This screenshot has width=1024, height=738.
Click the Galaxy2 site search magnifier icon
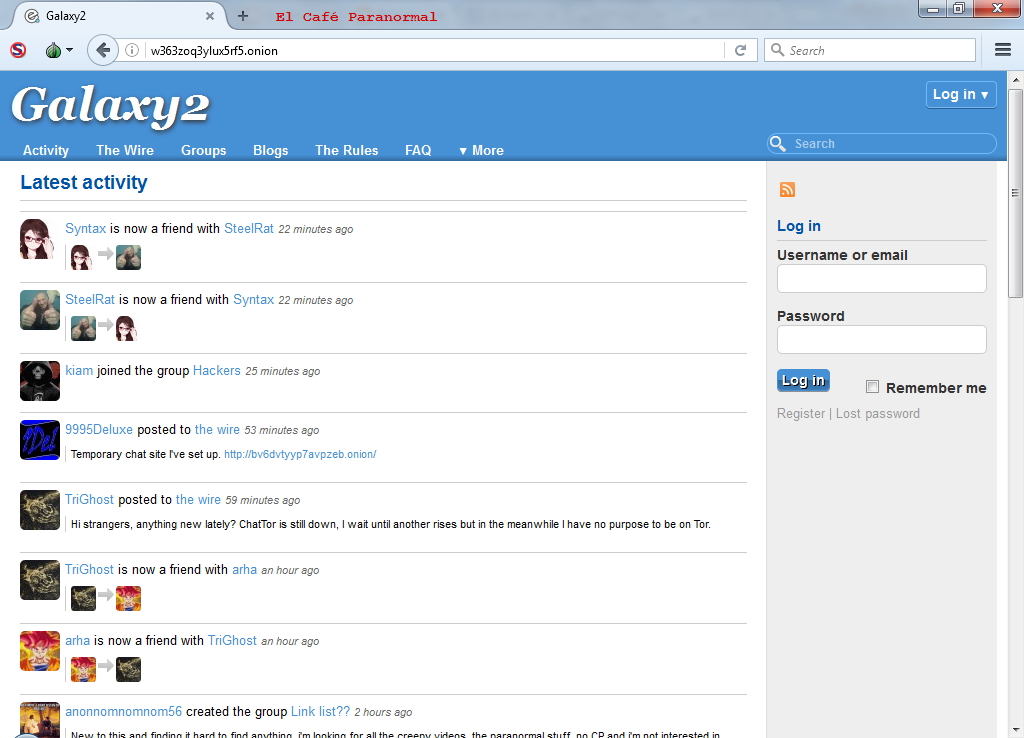pyautogui.click(x=778, y=143)
